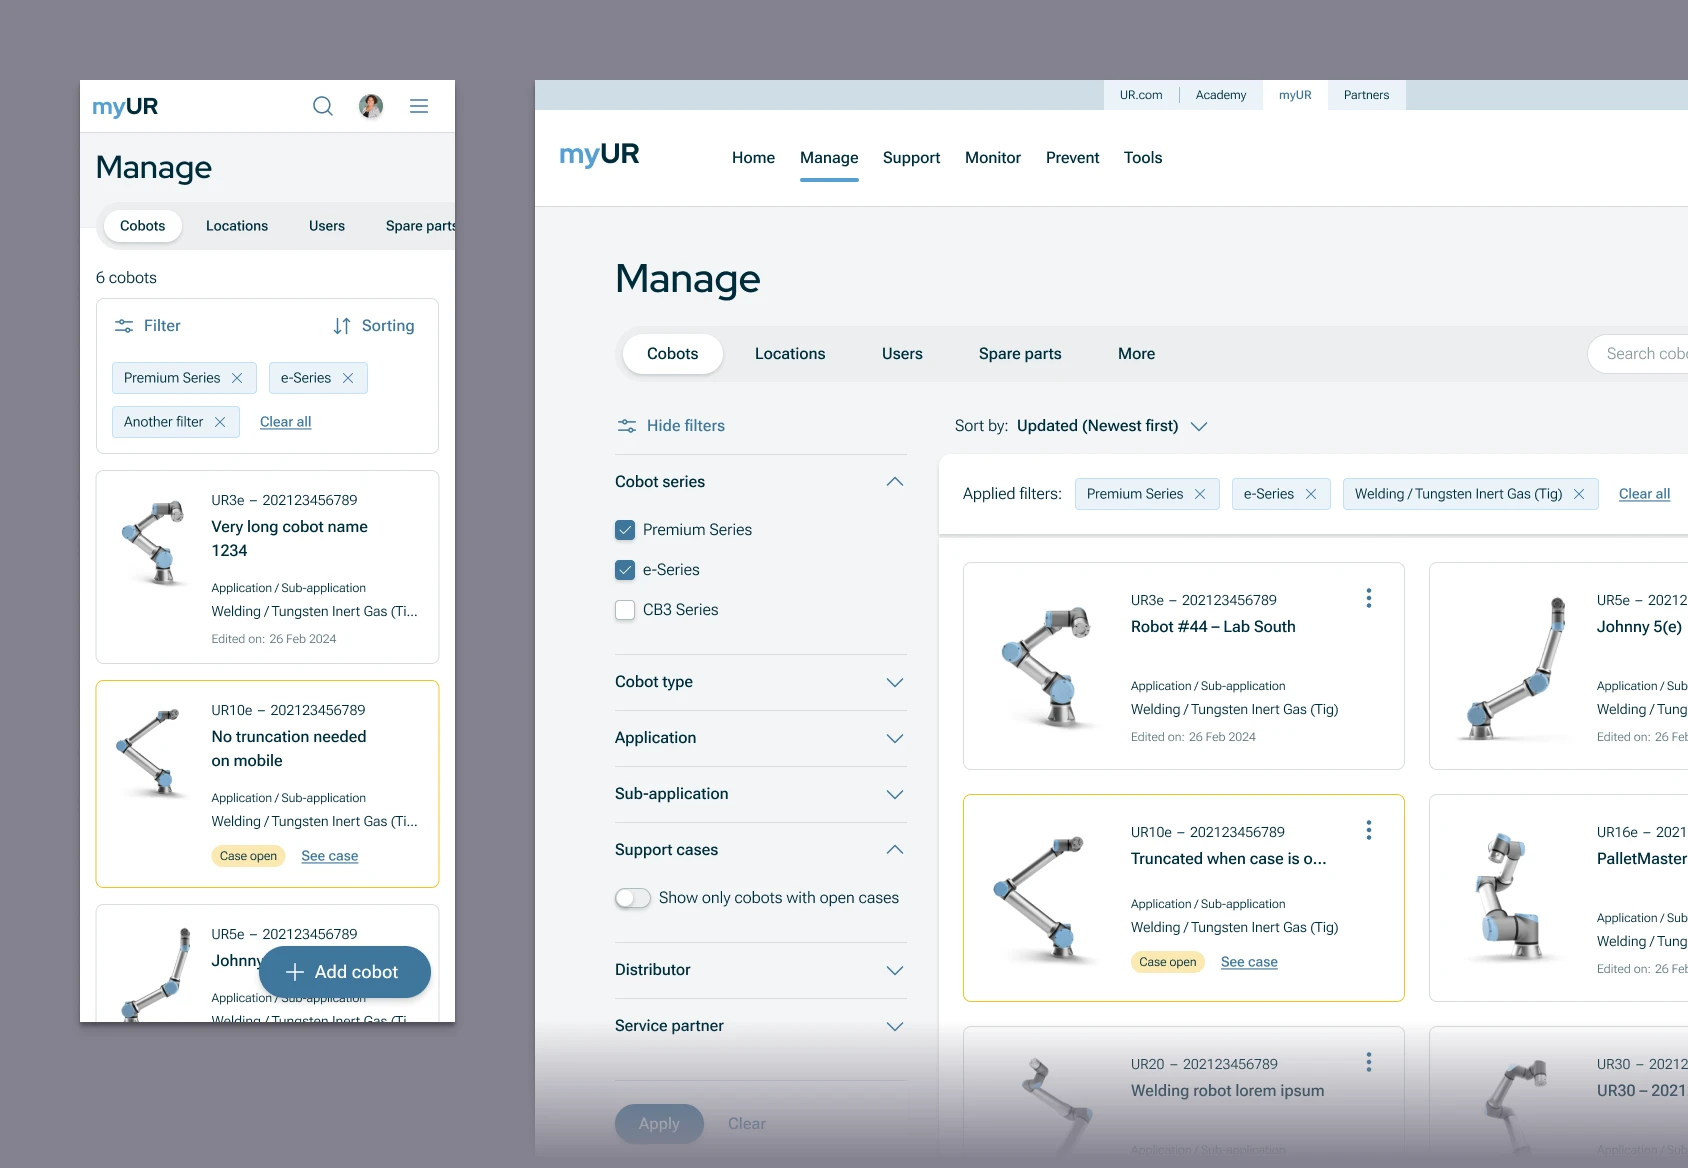Toggle Show only cobots with open cases
The image size is (1688, 1168).
[x=633, y=898]
